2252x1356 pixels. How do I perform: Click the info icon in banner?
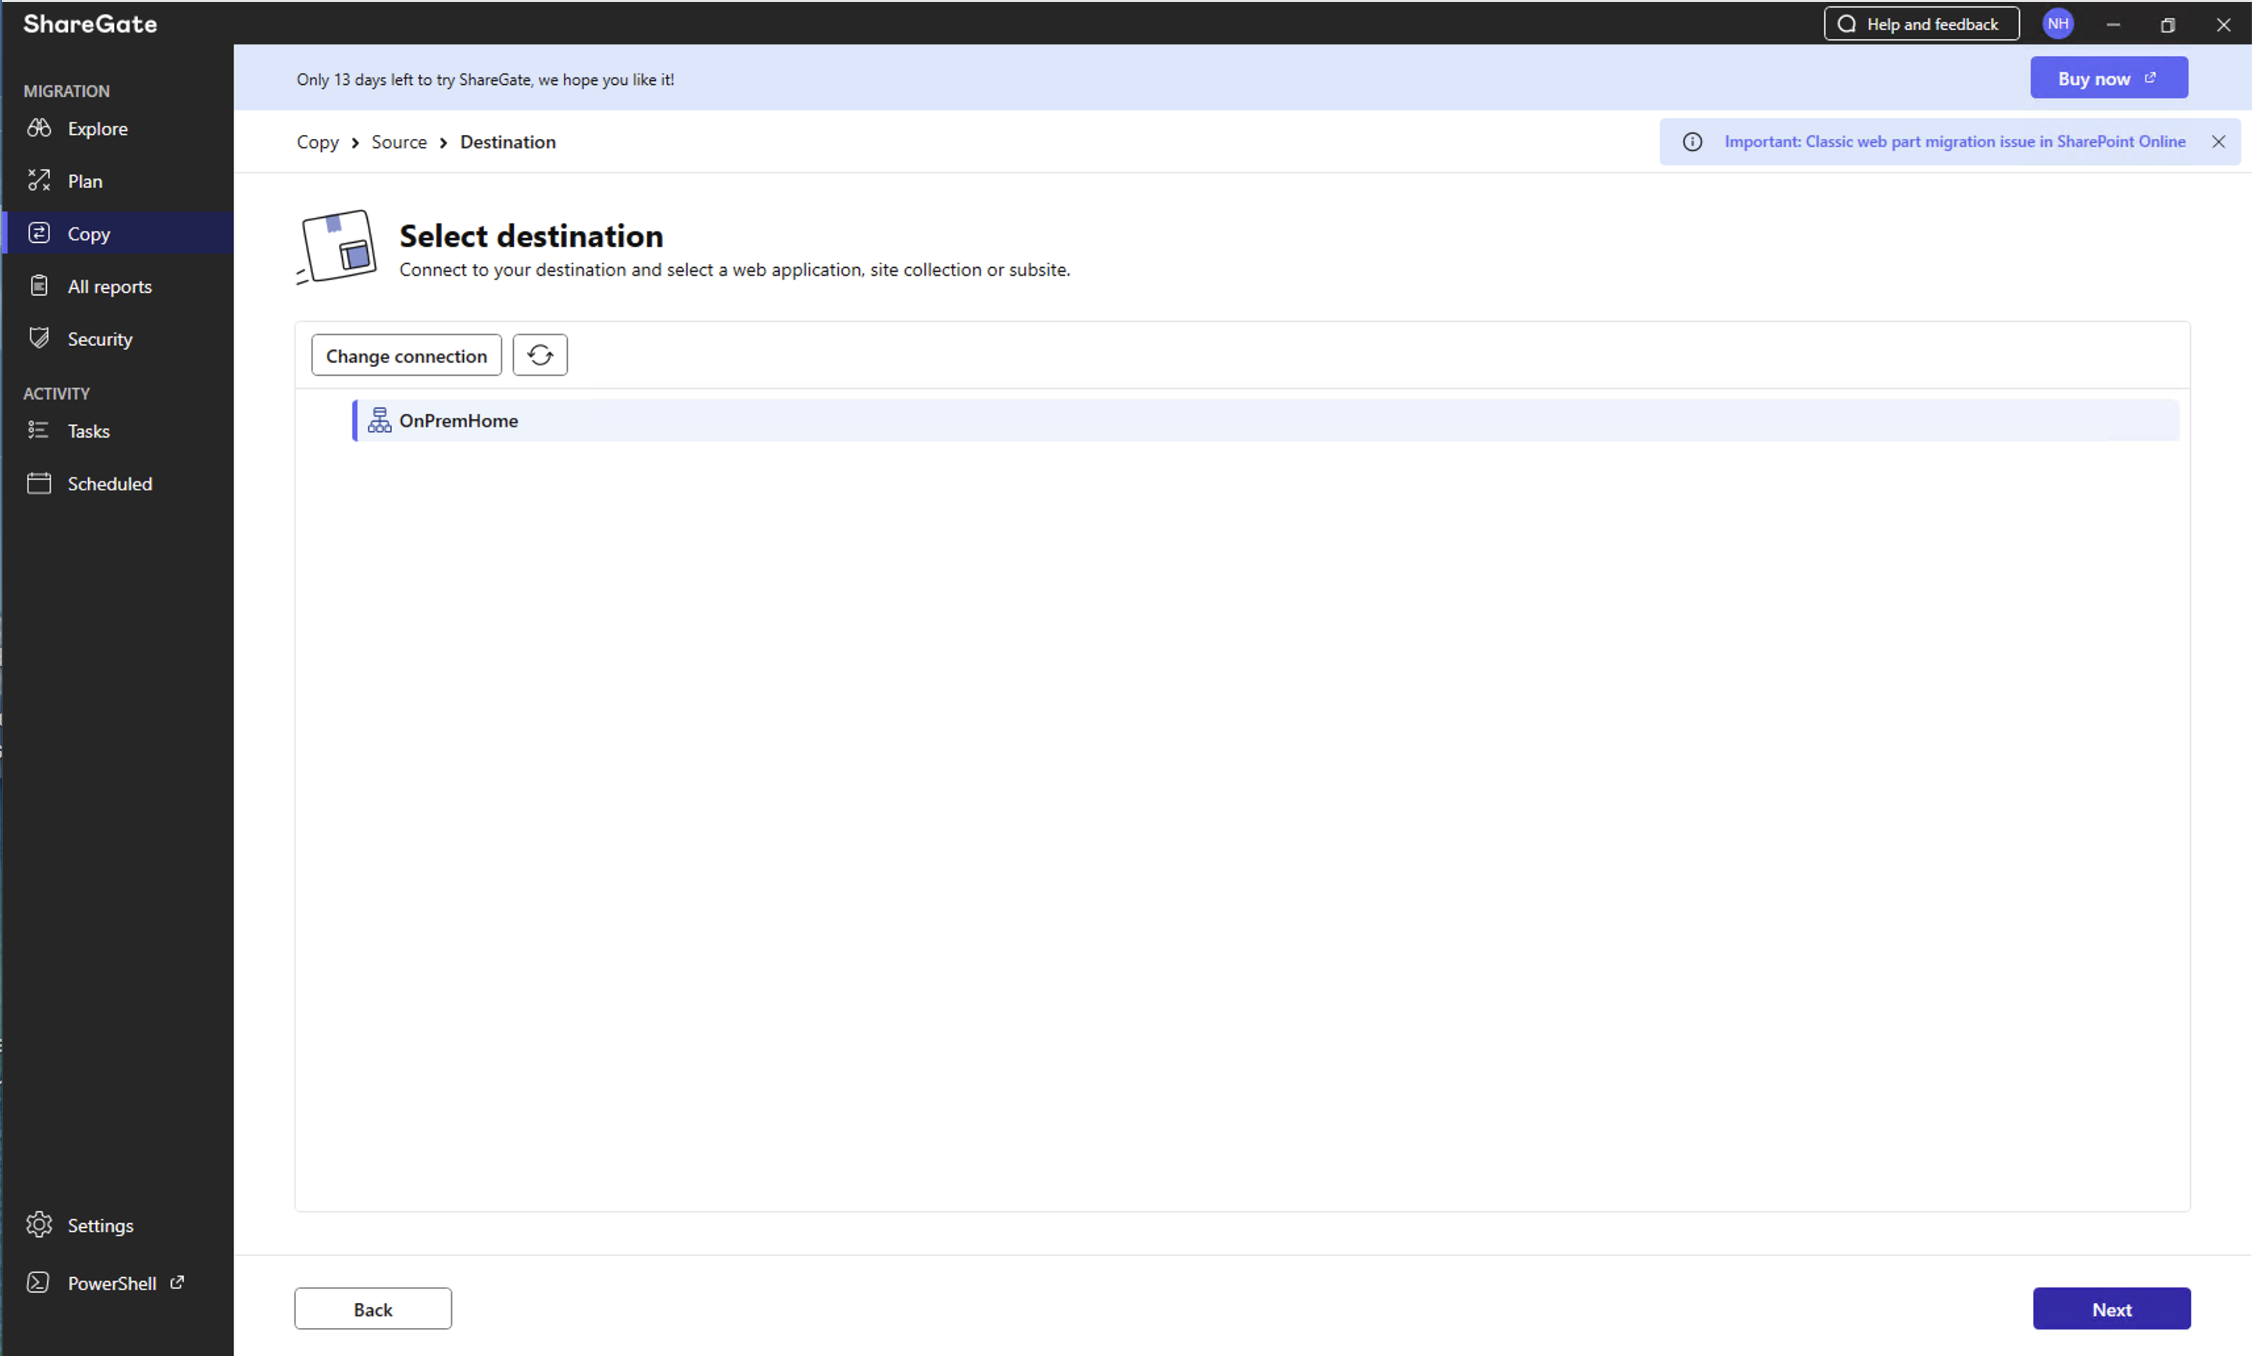coord(1692,142)
